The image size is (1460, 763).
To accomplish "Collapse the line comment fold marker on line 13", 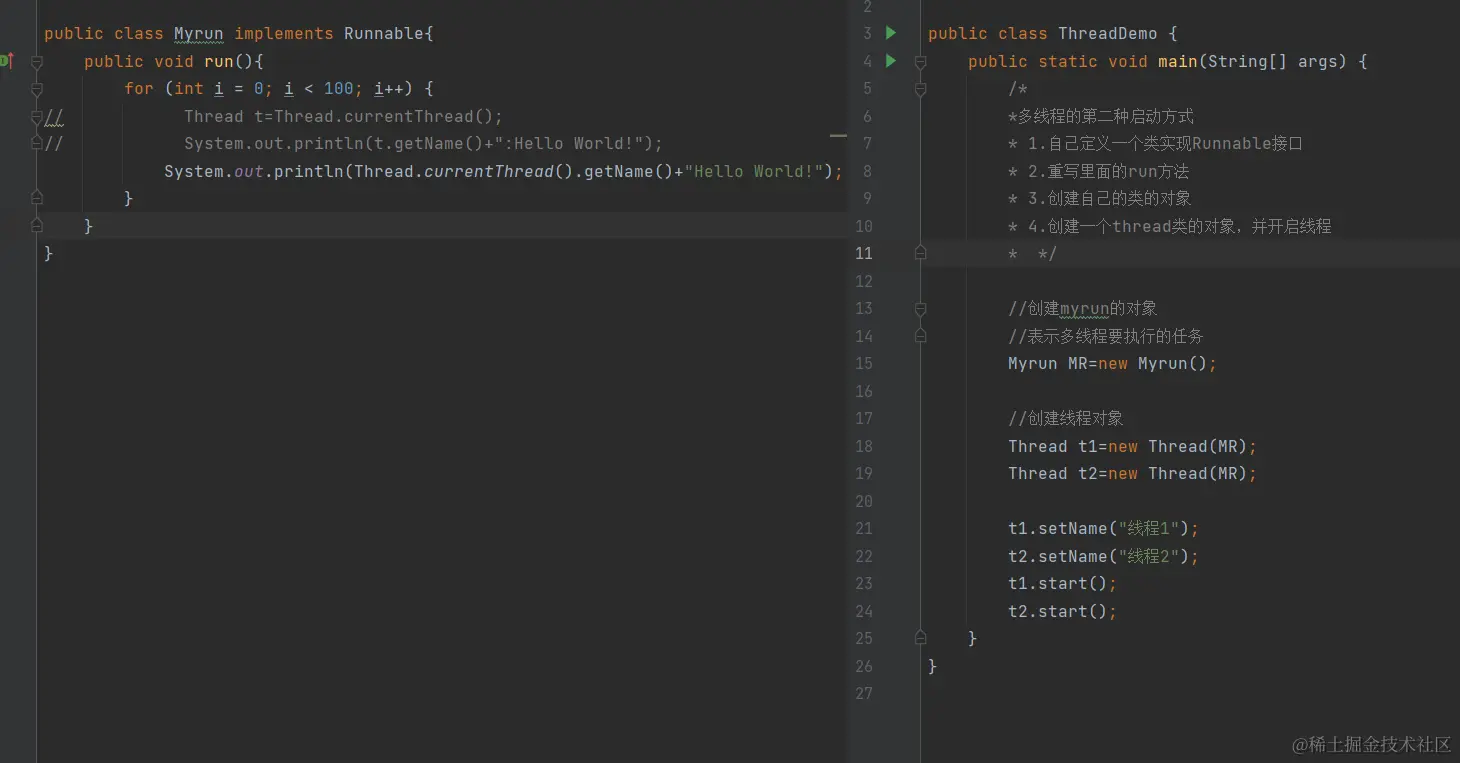I will tap(920, 309).
